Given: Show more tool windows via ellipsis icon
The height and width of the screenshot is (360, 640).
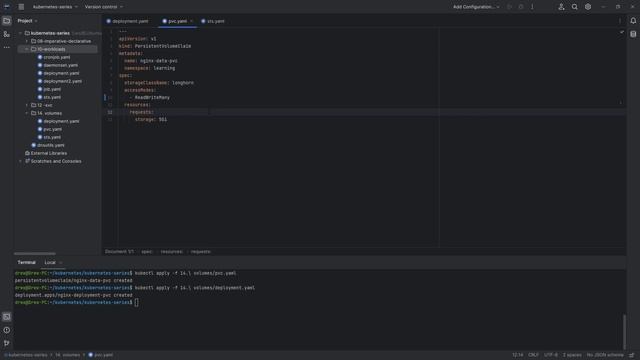Looking at the screenshot, I should click(7, 47).
